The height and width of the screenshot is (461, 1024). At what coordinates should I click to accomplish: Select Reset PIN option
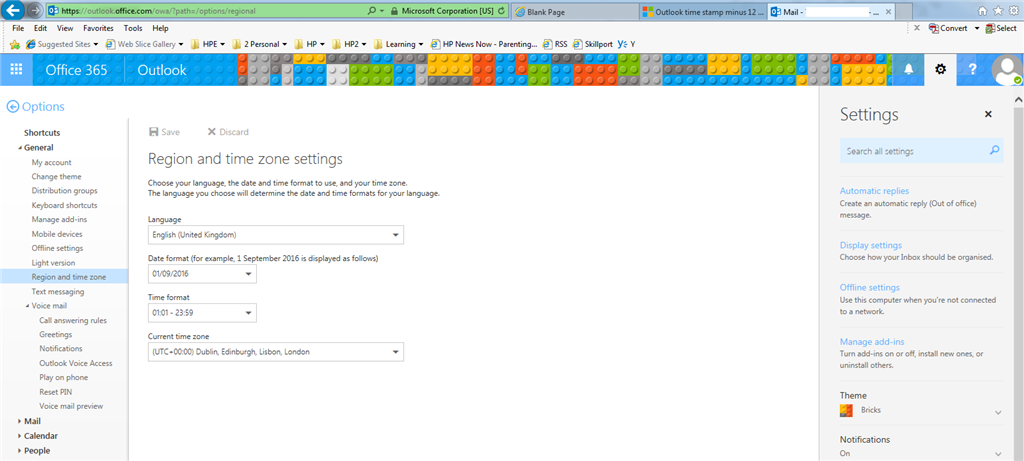click(x=56, y=392)
